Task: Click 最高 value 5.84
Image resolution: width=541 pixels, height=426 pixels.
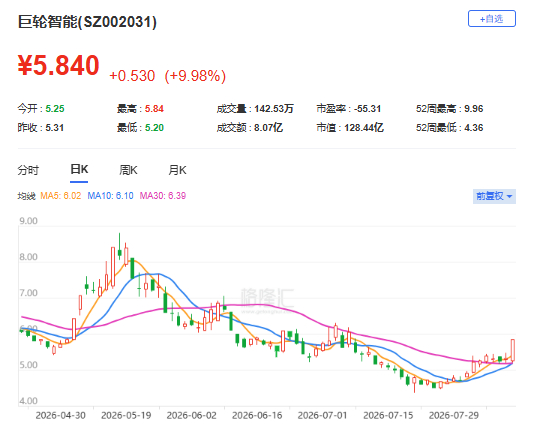Action: (154, 109)
